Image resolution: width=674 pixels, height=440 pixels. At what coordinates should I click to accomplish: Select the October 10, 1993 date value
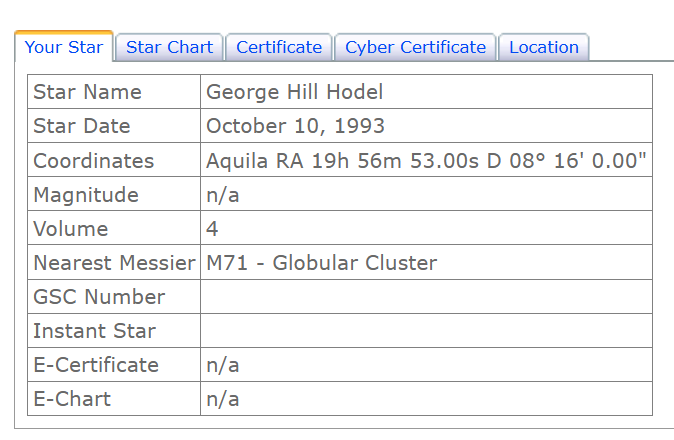tap(295, 126)
